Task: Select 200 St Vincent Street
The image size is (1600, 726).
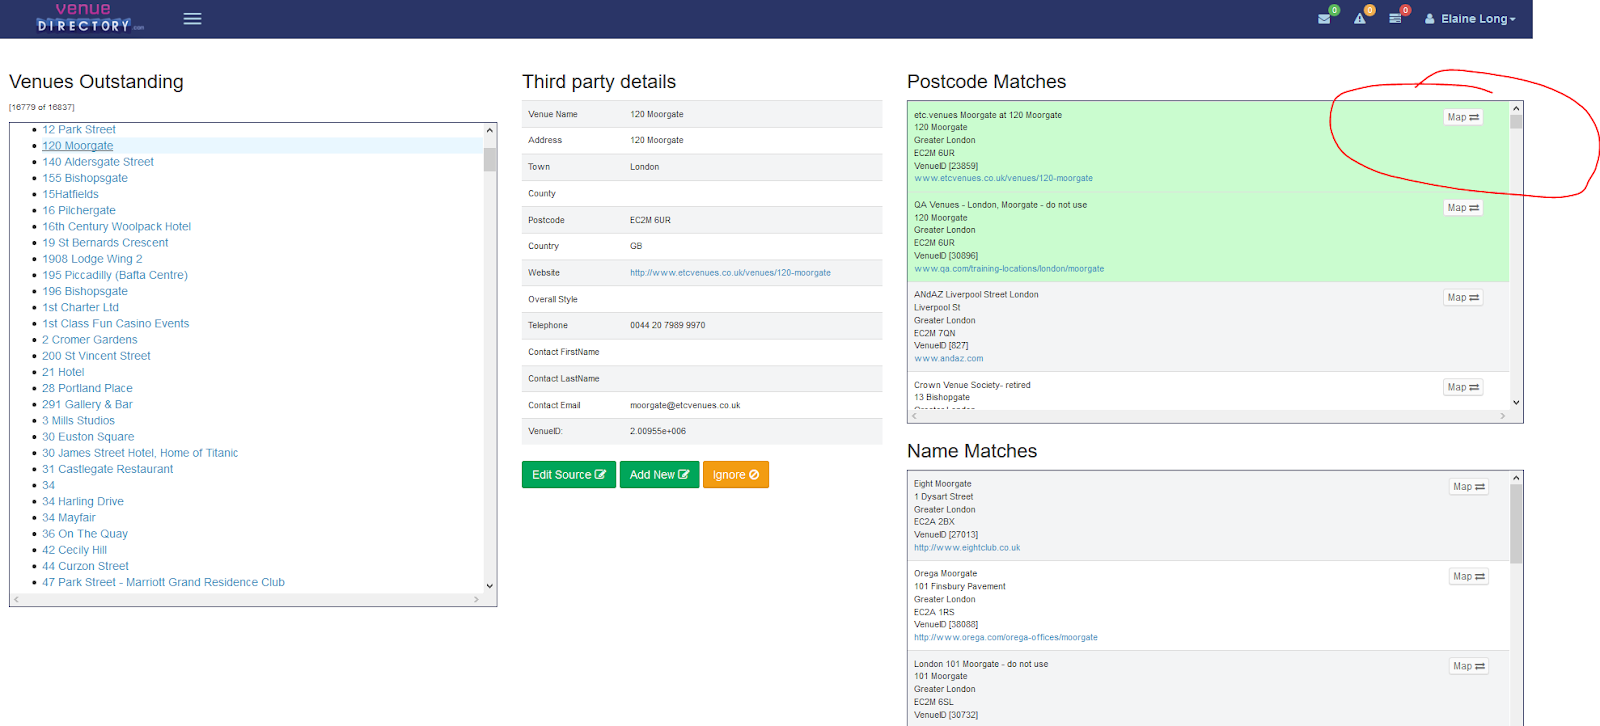Action: (96, 356)
